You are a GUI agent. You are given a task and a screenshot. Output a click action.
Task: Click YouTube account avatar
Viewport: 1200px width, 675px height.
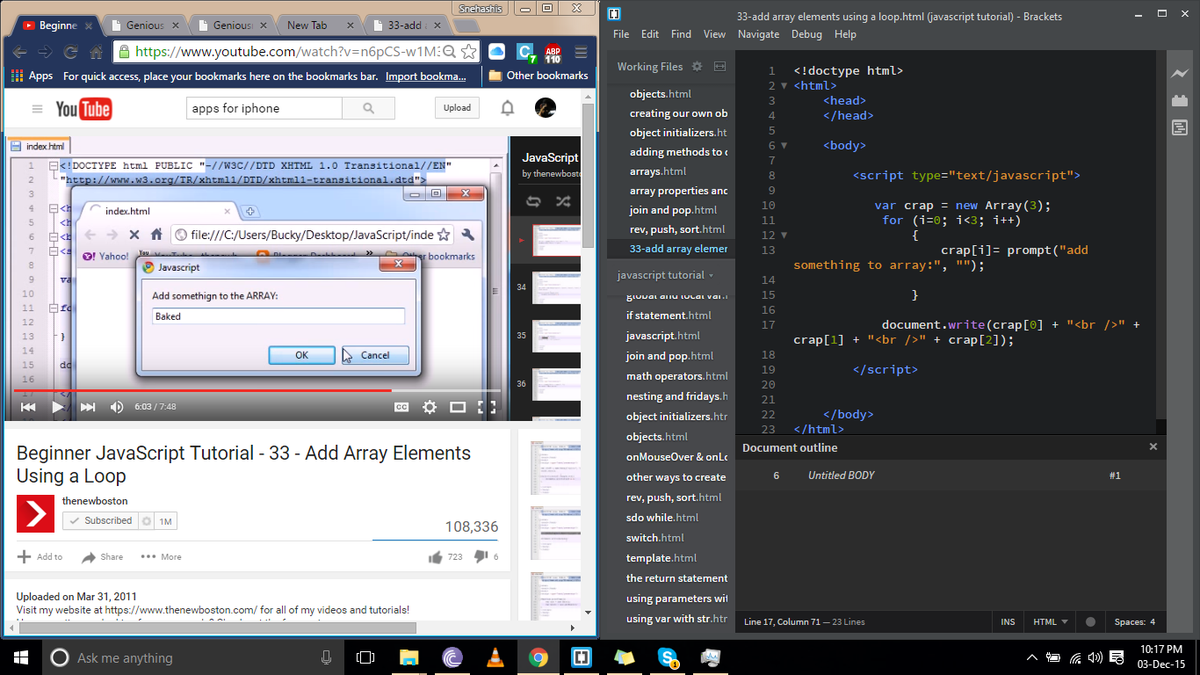pos(545,108)
